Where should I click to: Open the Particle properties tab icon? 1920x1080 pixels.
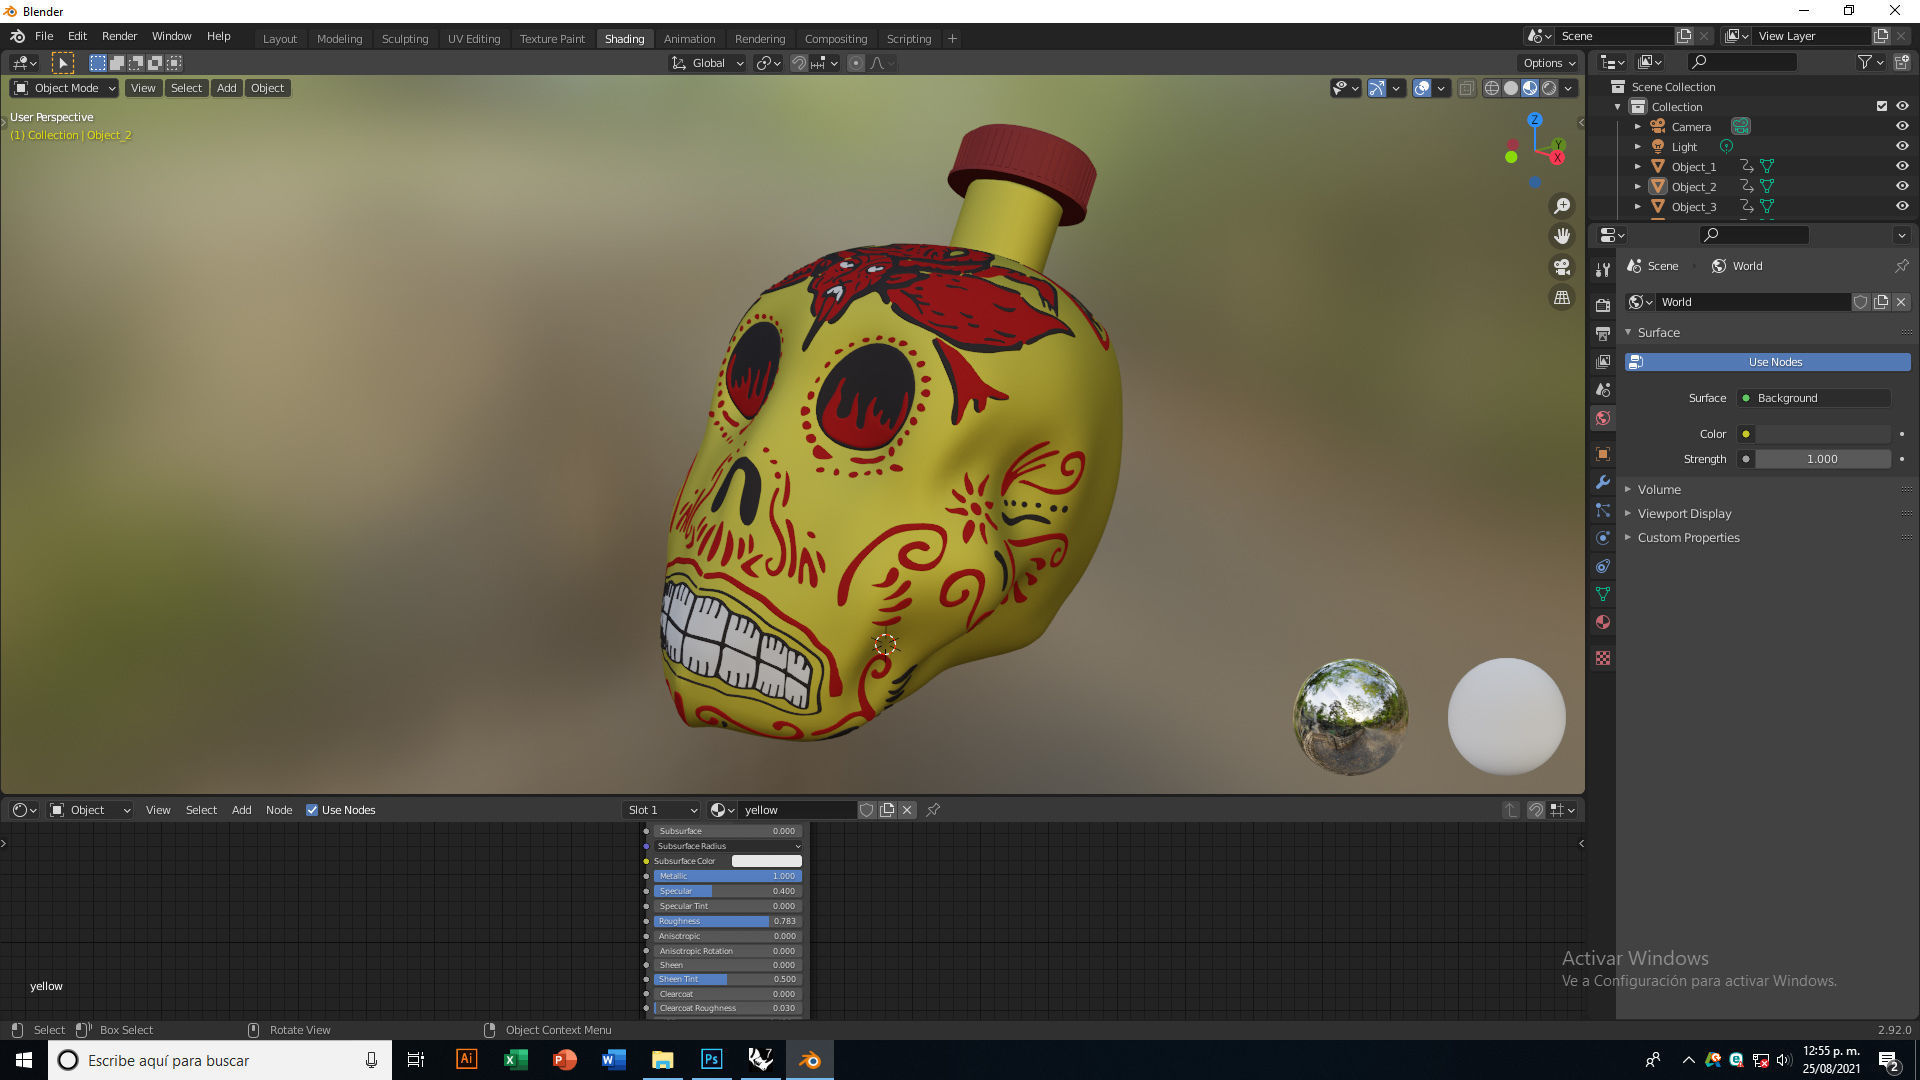tap(1603, 510)
